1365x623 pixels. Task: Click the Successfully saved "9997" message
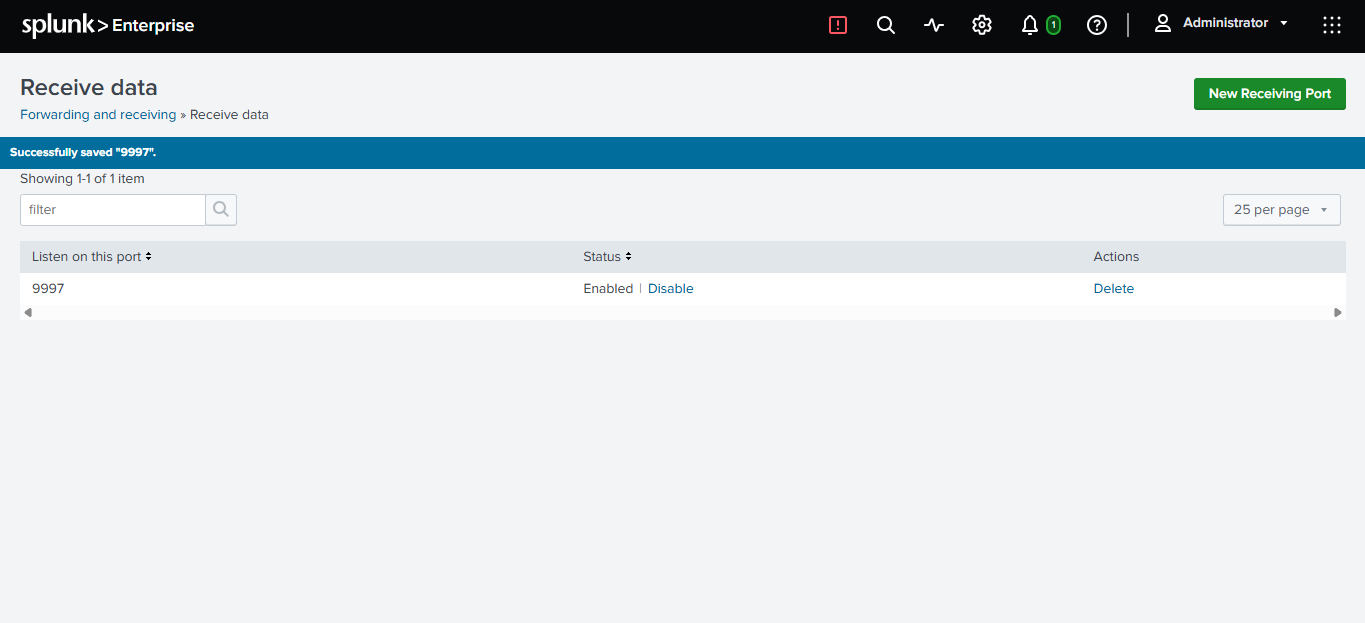[x=83, y=153]
